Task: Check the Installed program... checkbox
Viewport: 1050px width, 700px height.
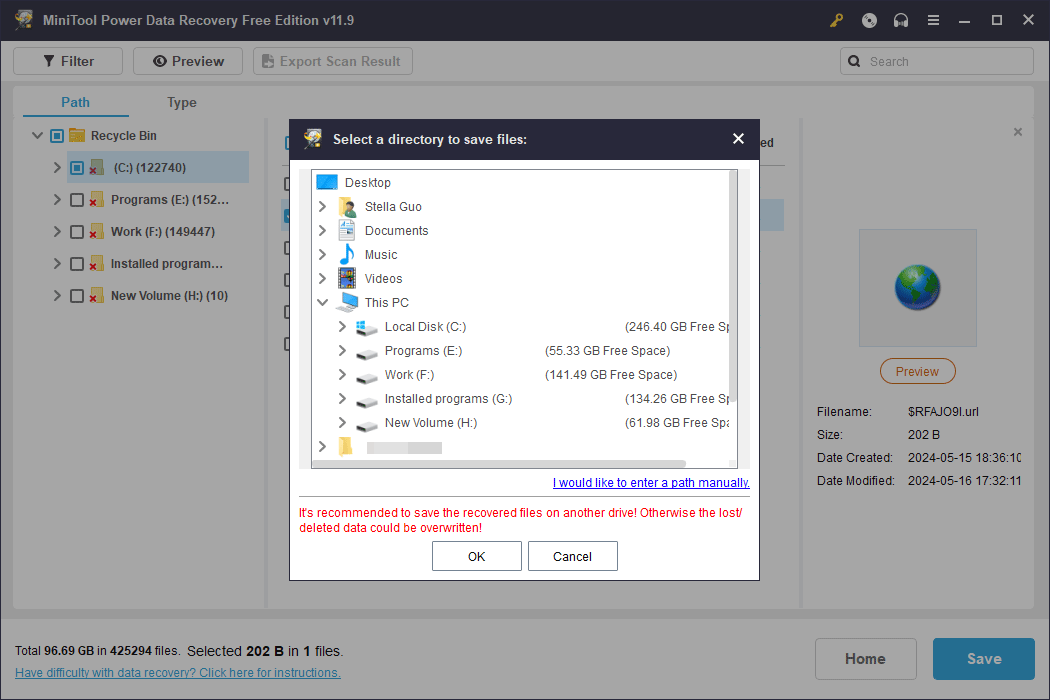Action: click(77, 264)
